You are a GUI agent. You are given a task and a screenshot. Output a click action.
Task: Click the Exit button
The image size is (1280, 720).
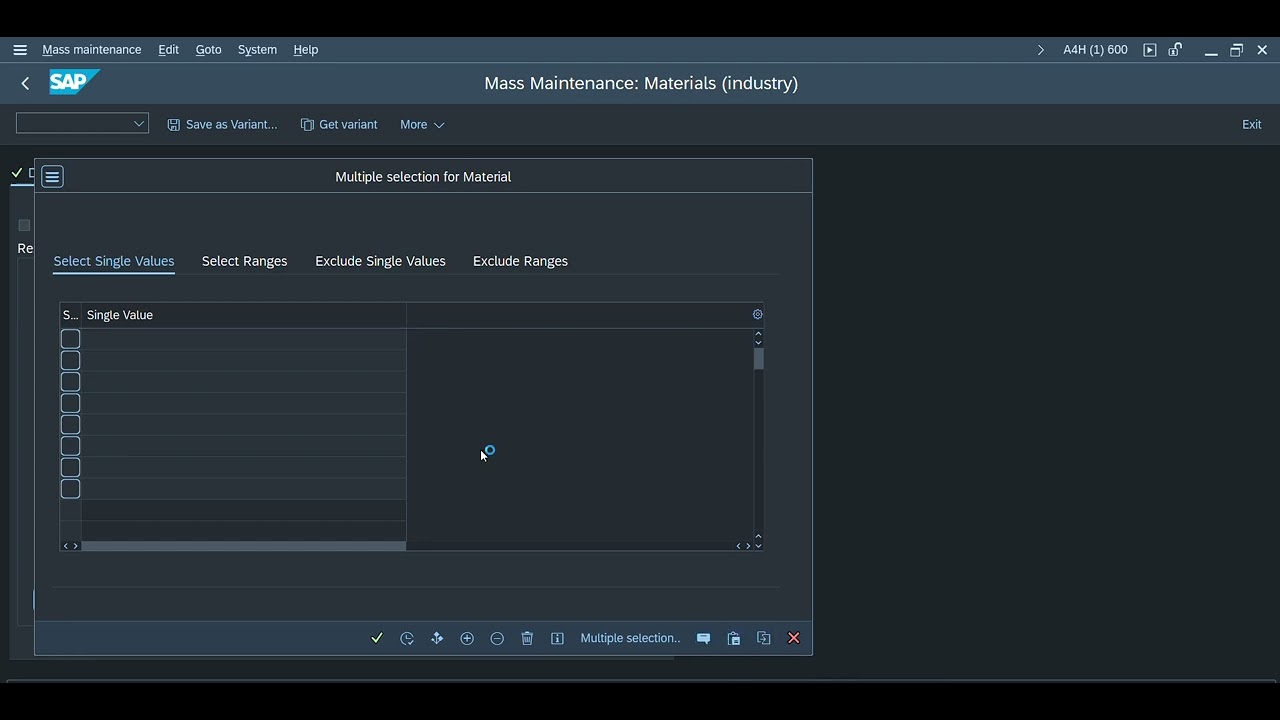click(1252, 125)
